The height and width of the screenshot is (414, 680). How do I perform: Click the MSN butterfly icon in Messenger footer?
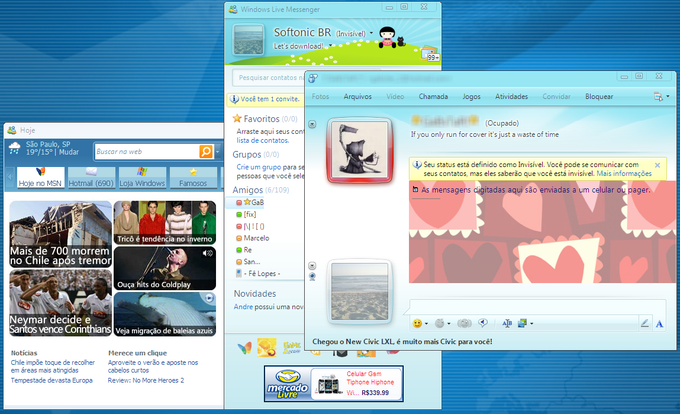(x=245, y=348)
